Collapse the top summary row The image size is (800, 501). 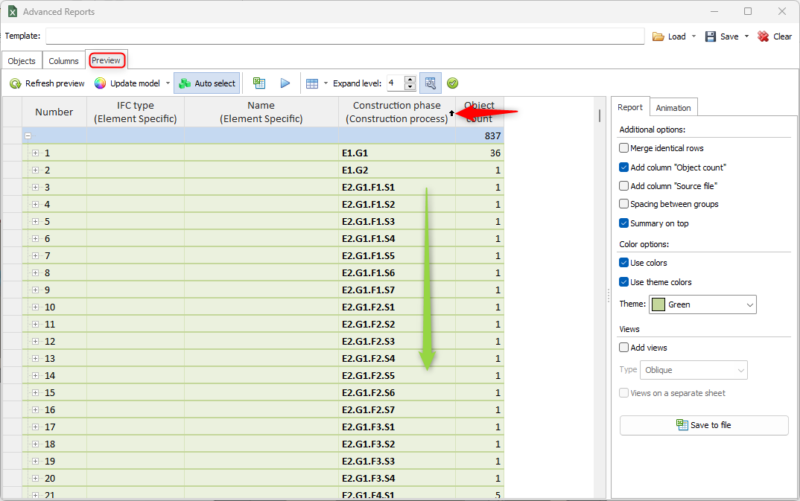point(28,136)
